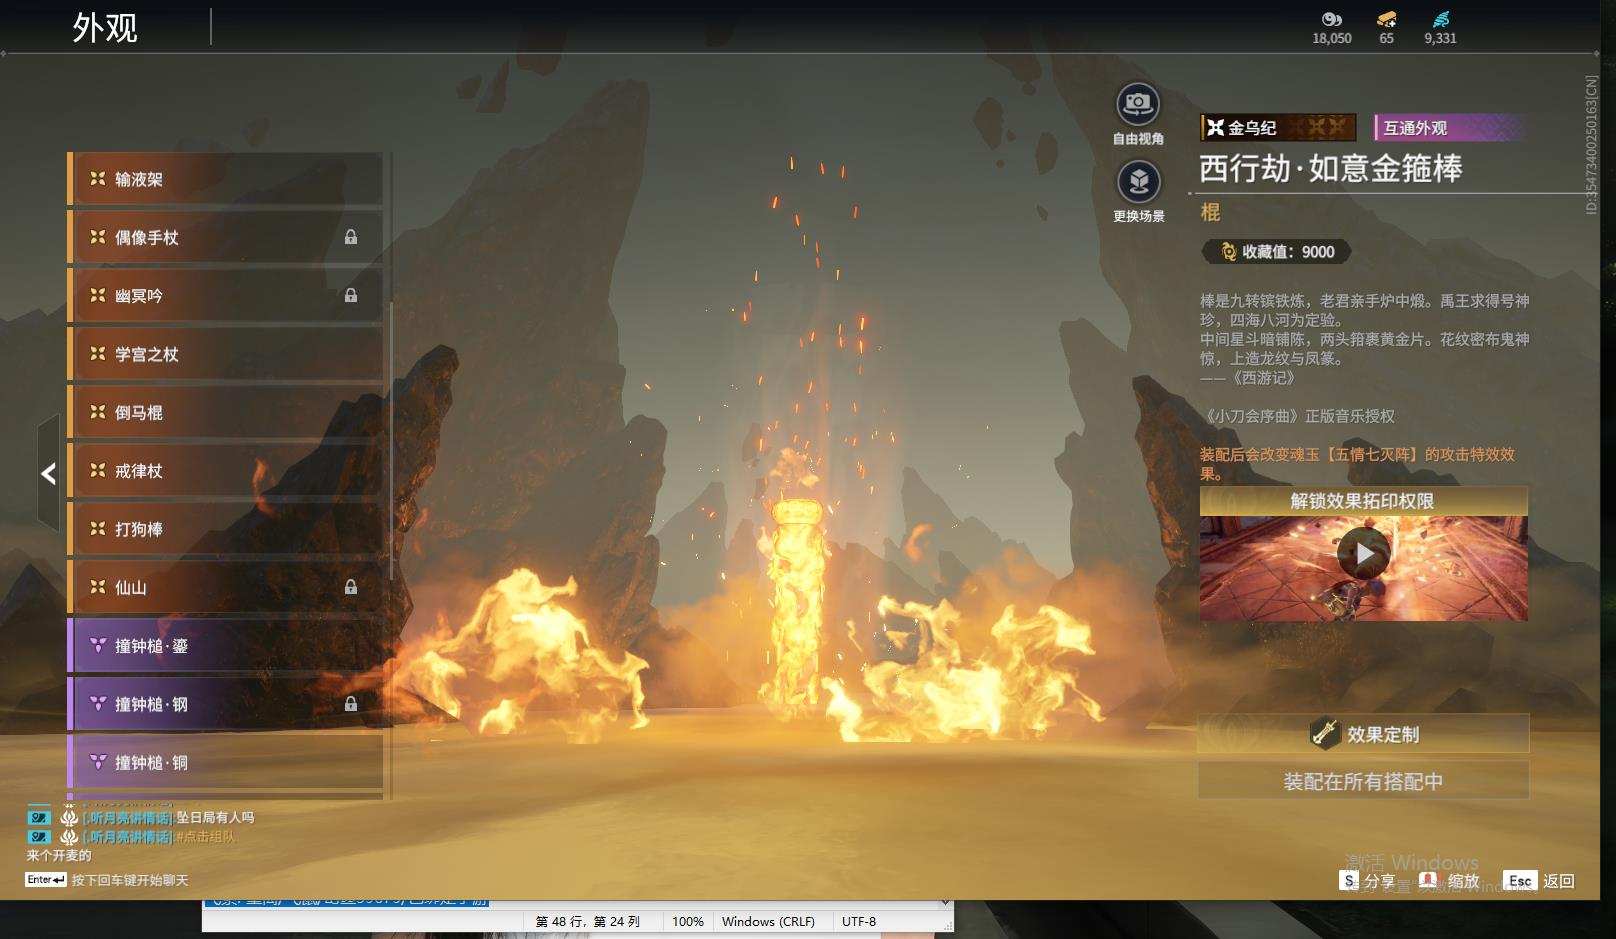The width and height of the screenshot is (1616, 939).
Task: Click the 分享 share button
Action: point(1367,881)
